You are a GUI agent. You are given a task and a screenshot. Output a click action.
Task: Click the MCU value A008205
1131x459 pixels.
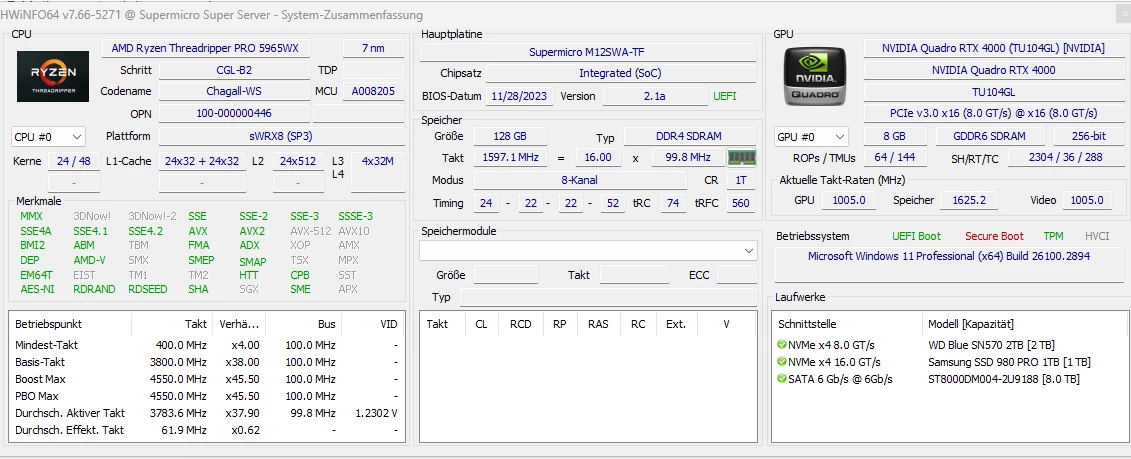373,92
